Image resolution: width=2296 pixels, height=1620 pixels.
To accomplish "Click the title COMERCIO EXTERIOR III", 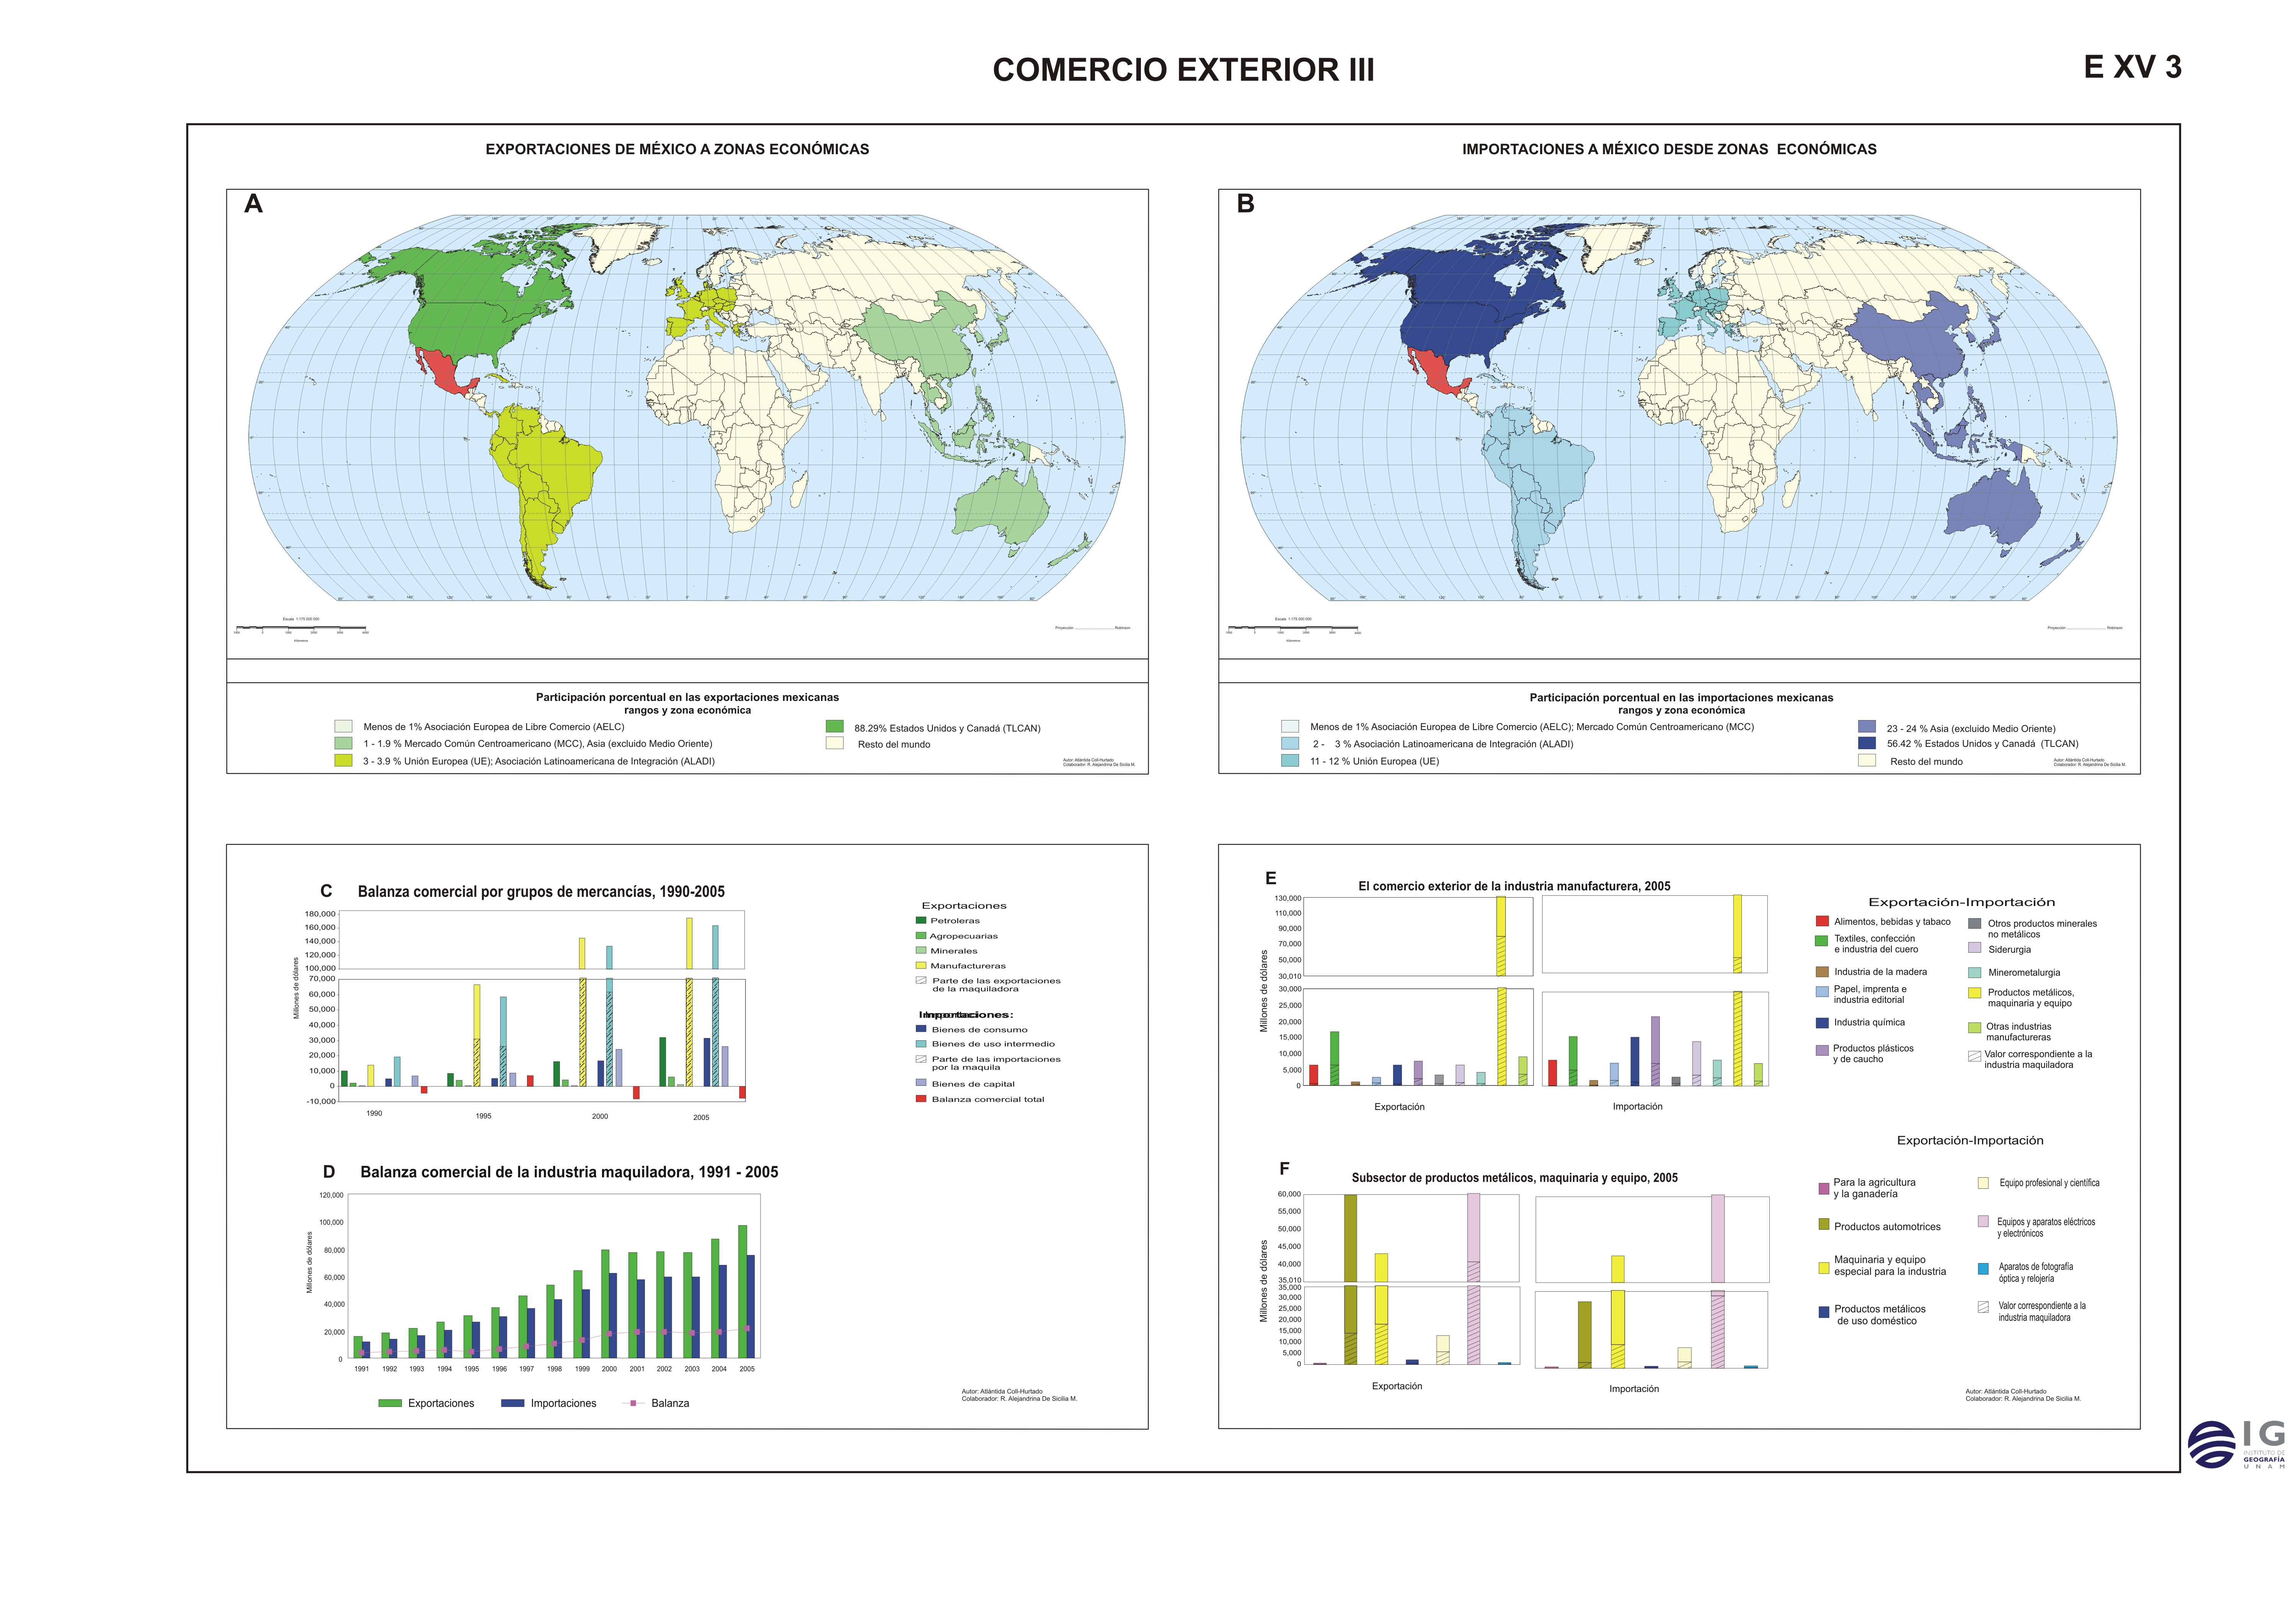I will point(1183,70).
